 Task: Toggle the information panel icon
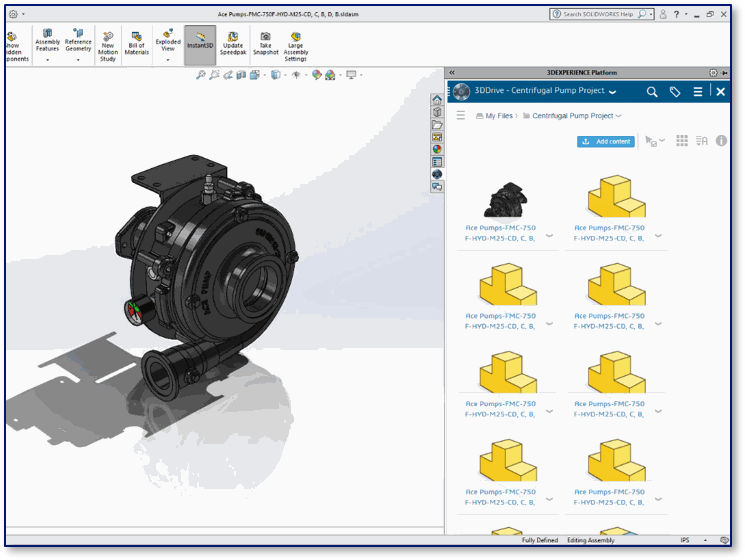(721, 141)
